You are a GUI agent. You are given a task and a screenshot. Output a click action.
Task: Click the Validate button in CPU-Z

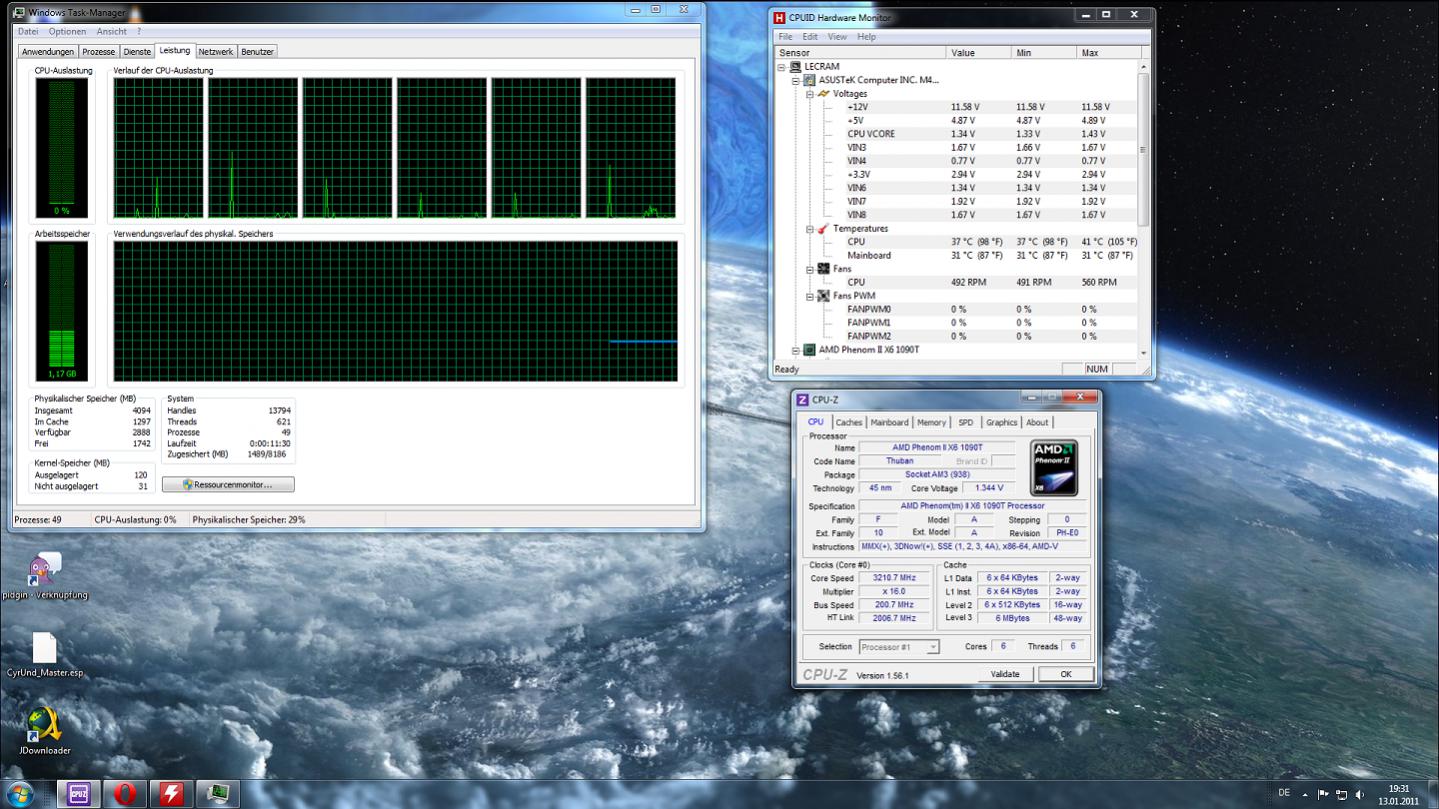point(1005,674)
